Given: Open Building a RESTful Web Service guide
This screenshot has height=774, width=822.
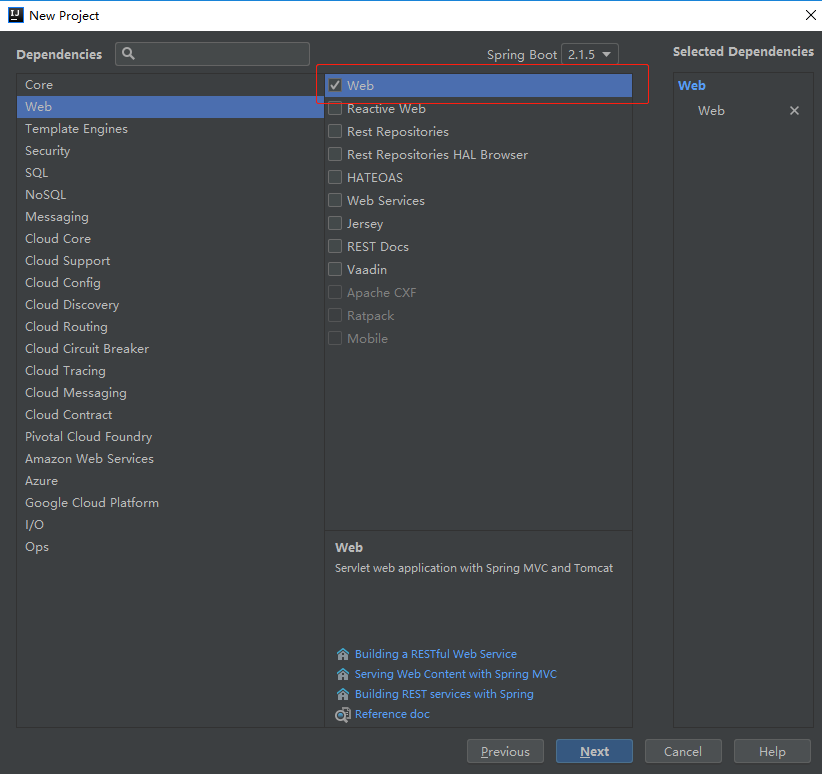Looking at the screenshot, I should coord(436,654).
